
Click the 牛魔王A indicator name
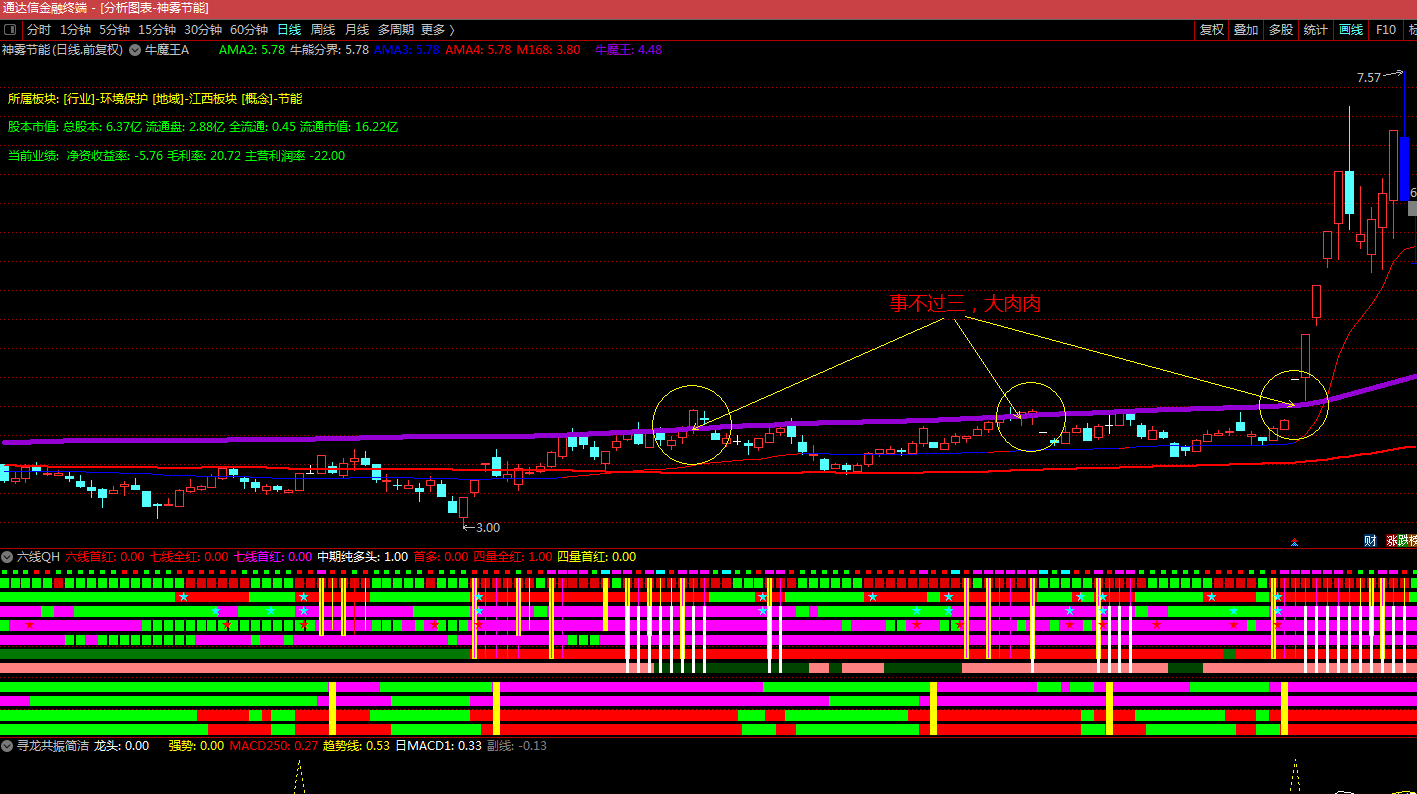coord(167,49)
